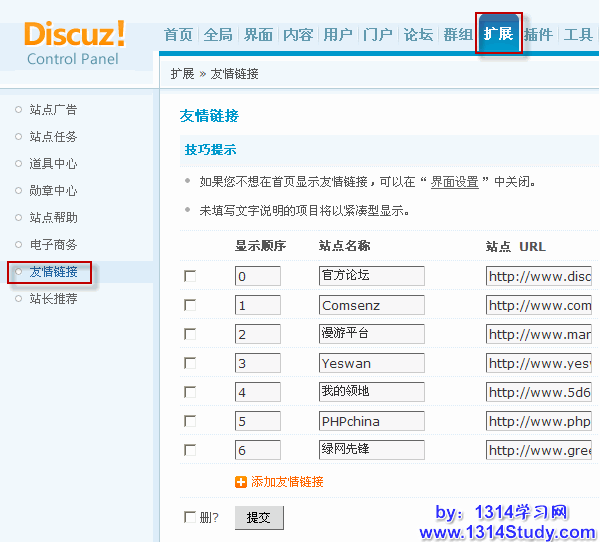Click the site name field for Yeswan
This screenshot has height=542, width=600.
(x=371, y=363)
